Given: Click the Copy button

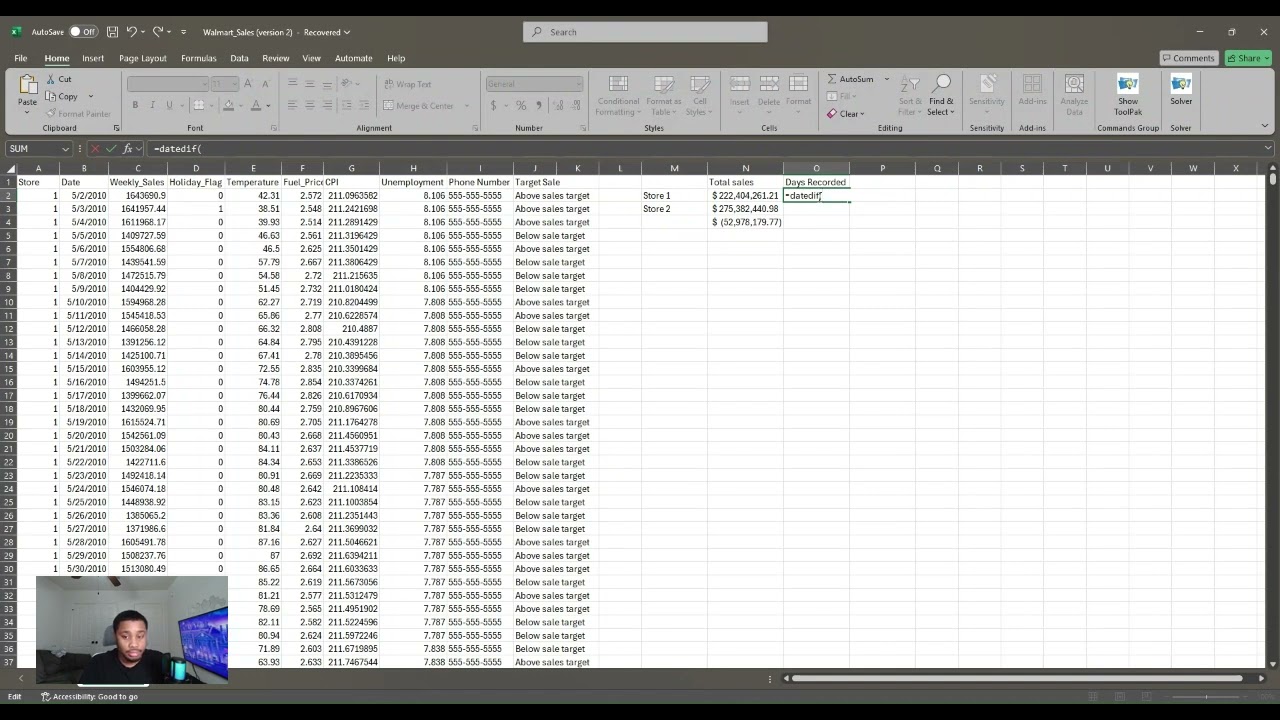Looking at the screenshot, I should click(62, 97).
